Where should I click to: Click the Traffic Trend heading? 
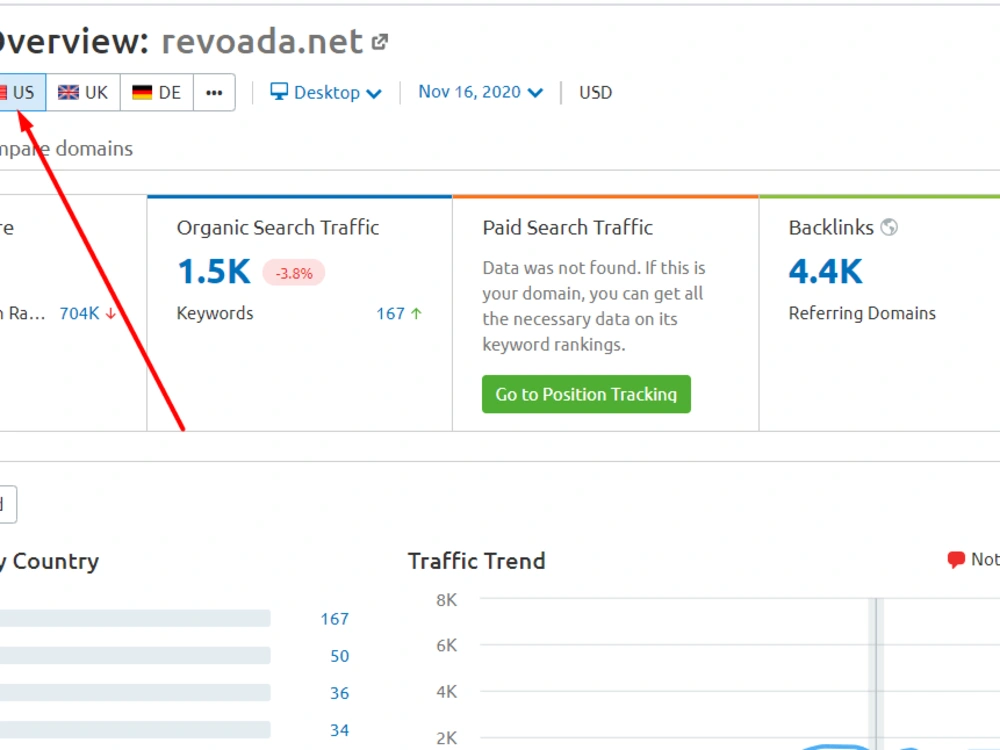click(x=476, y=561)
